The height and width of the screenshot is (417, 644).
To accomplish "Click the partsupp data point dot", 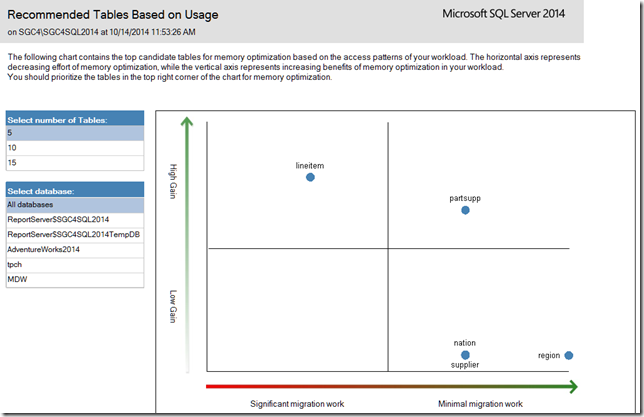I will 465,211.
